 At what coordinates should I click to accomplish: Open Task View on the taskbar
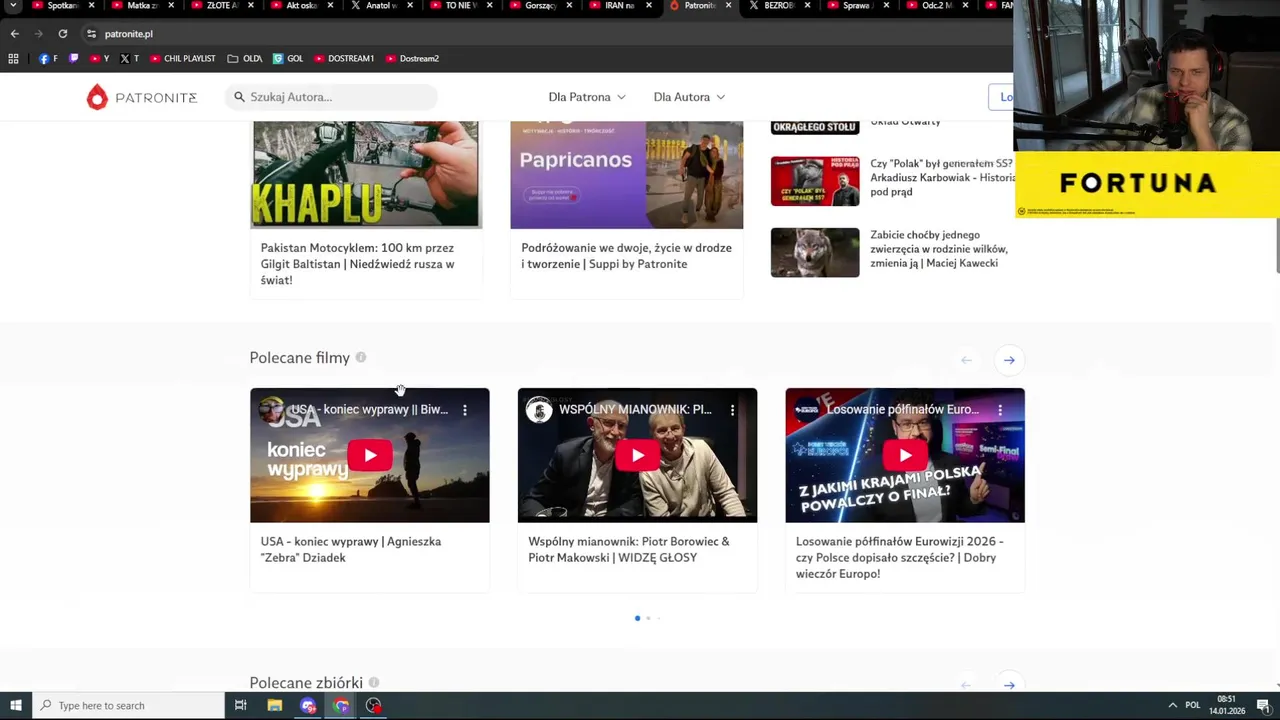[240, 705]
